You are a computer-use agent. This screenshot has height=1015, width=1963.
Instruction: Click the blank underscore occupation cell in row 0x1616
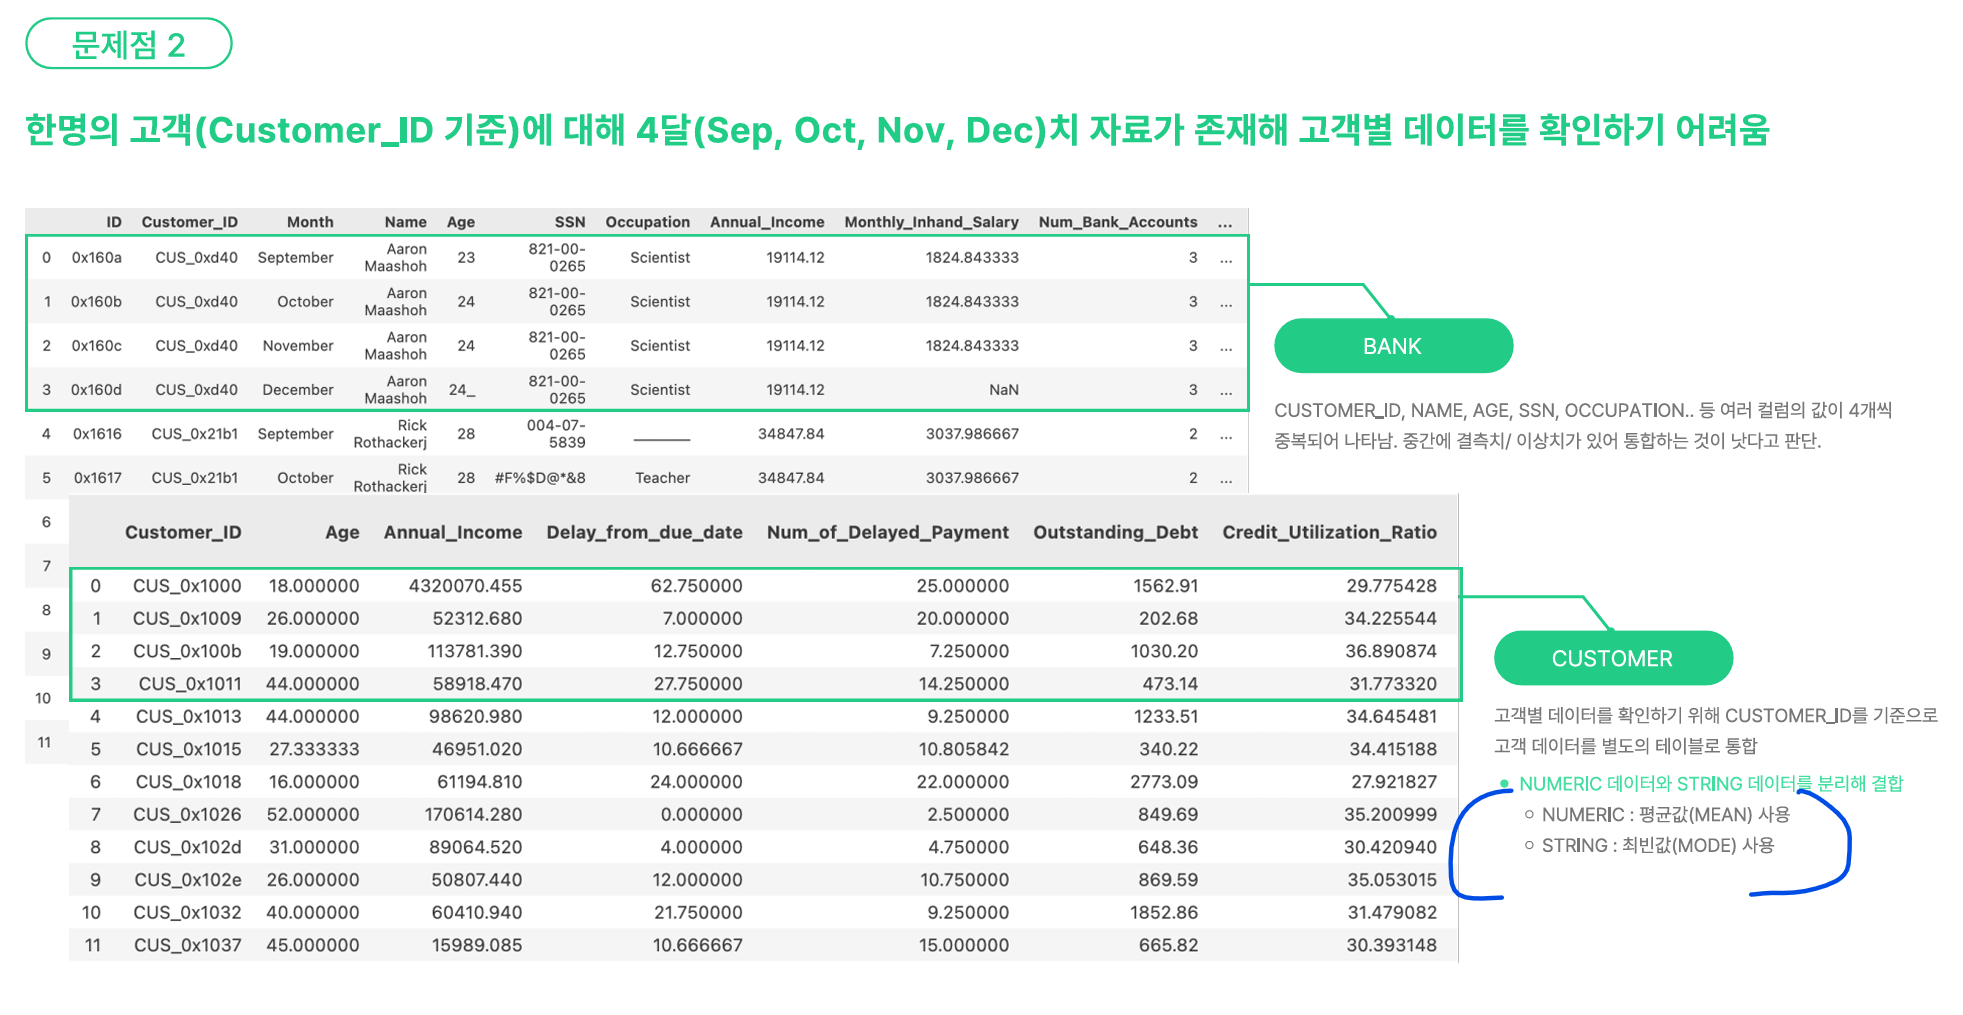pyautogui.click(x=662, y=438)
